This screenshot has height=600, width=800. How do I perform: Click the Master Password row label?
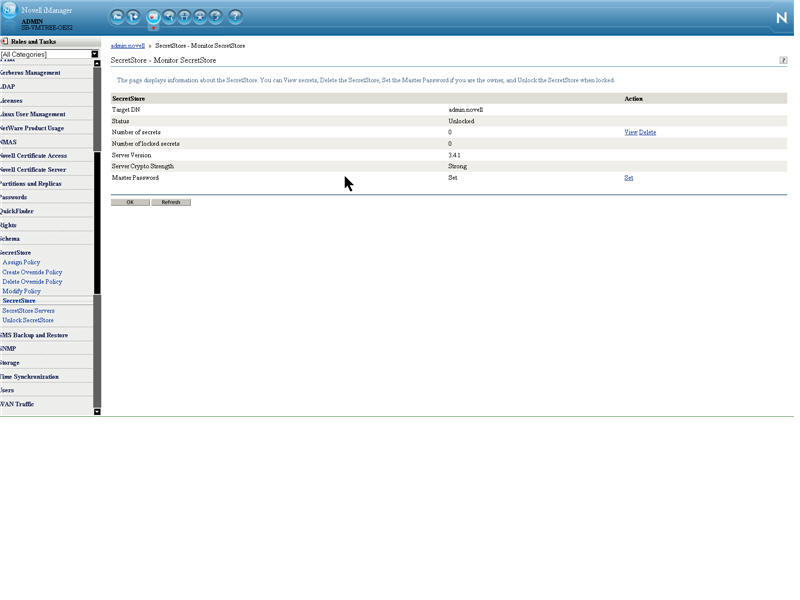(135, 178)
